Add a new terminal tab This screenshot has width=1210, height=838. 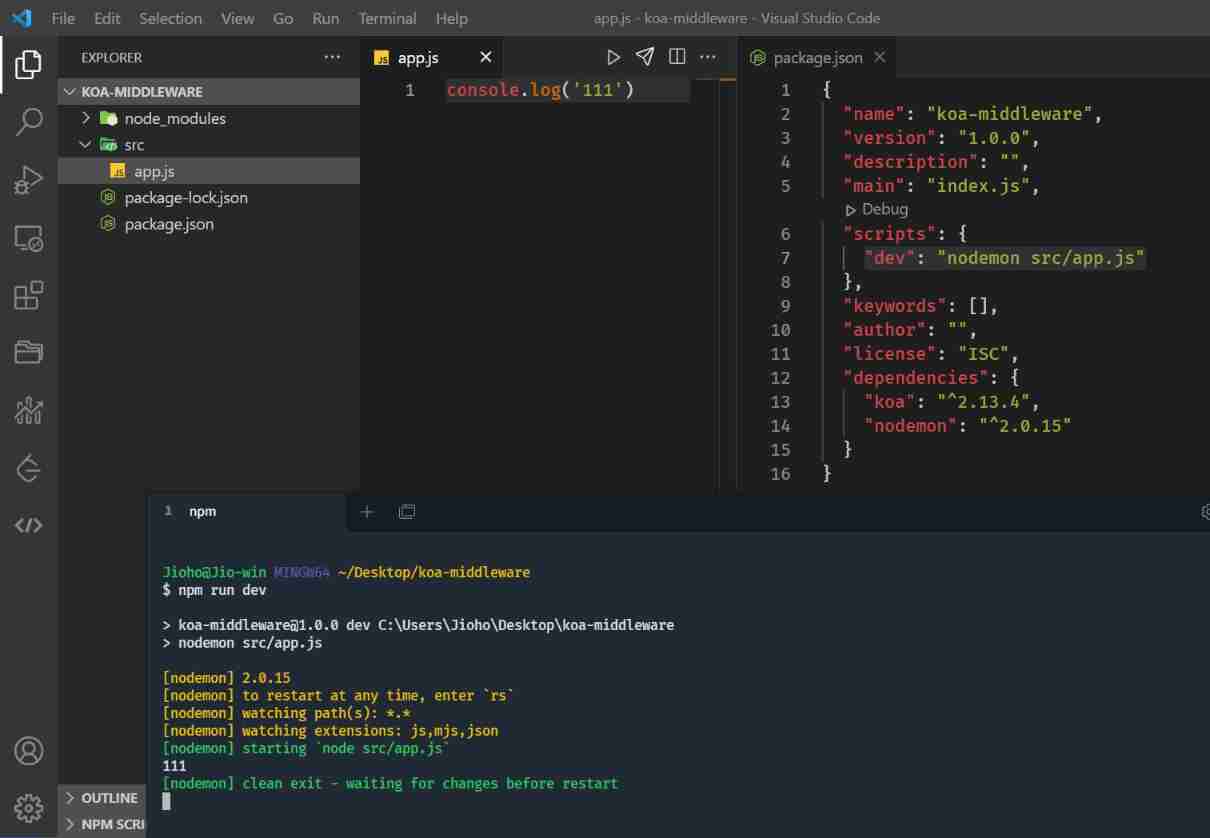click(367, 512)
